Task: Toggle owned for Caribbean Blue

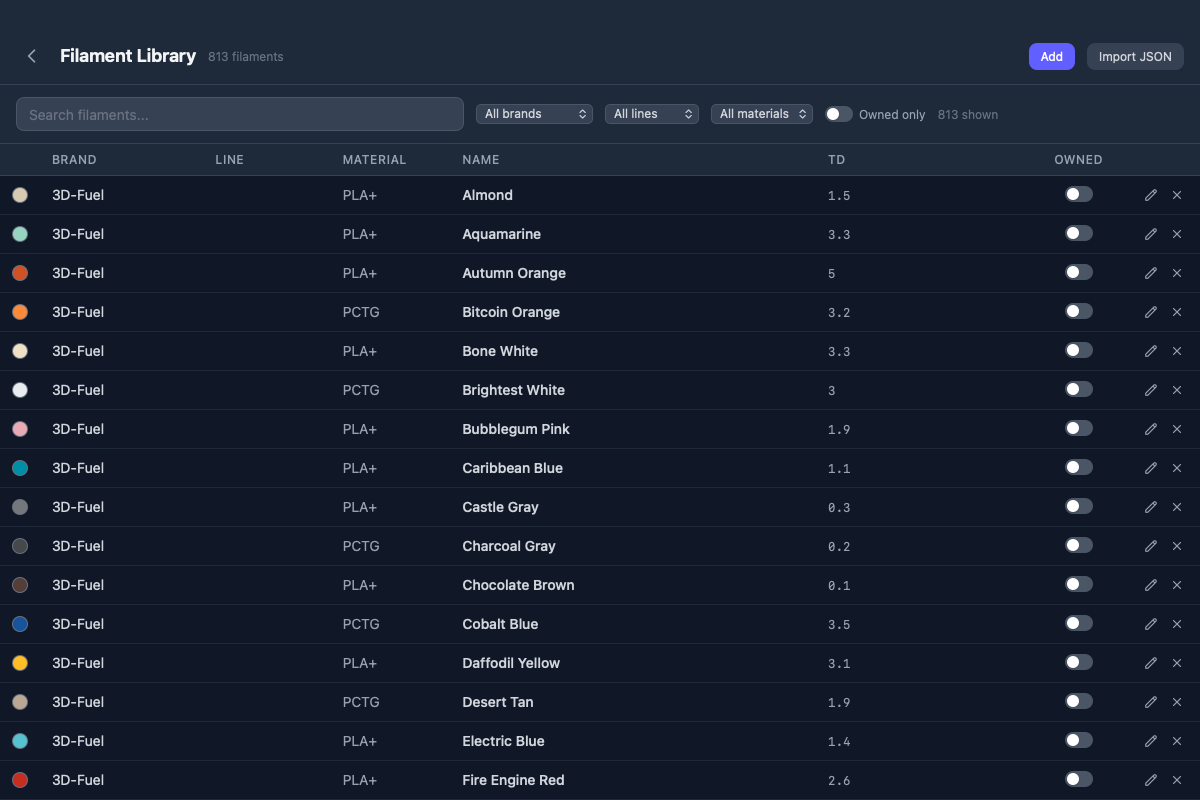Action: click(x=1079, y=467)
